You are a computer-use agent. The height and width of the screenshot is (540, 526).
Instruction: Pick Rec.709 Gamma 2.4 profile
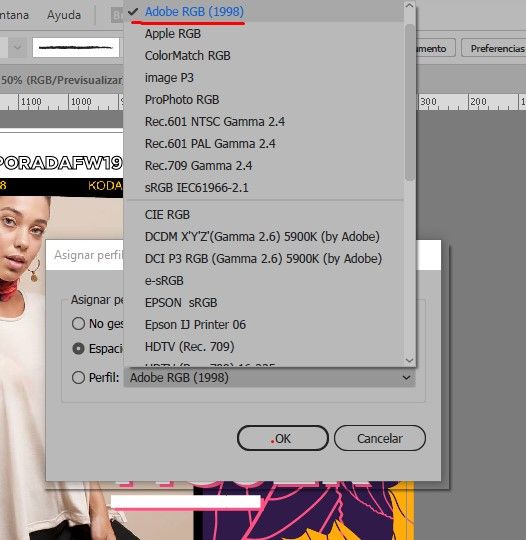coord(264,166)
